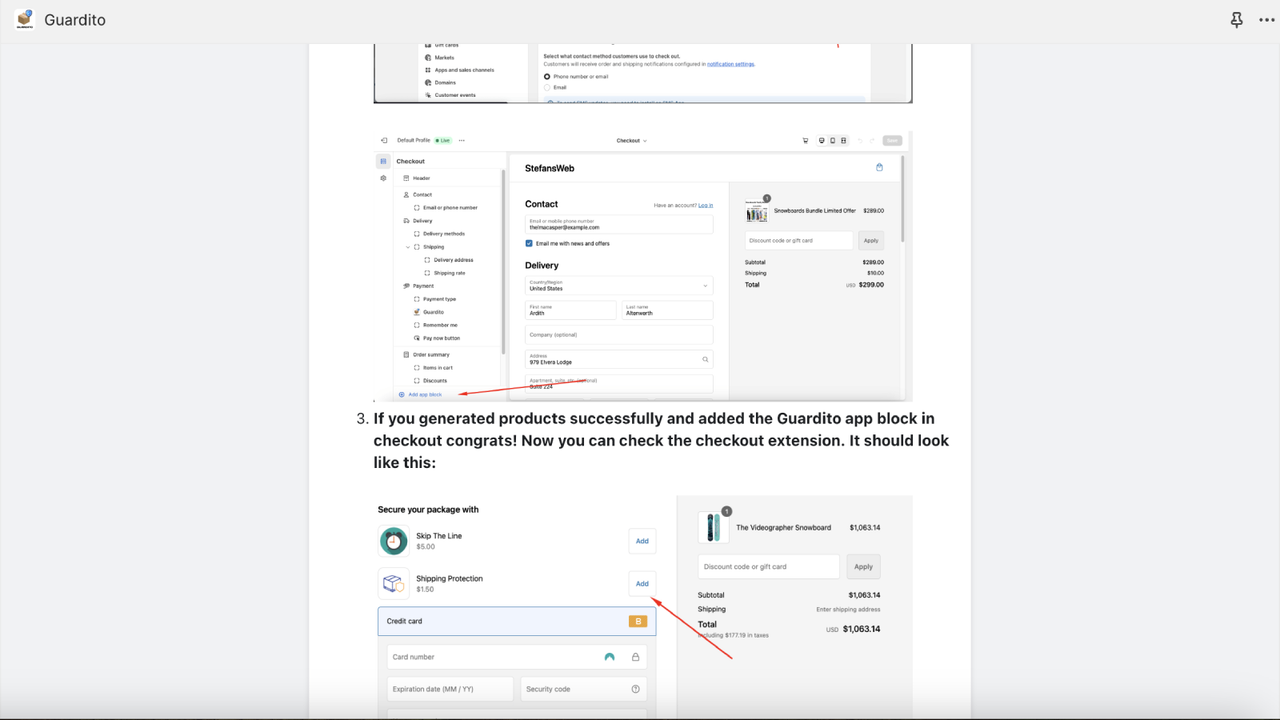The height and width of the screenshot is (720, 1280).
Task: Select mobile preview icon in editor toolbar
Action: tap(832, 140)
